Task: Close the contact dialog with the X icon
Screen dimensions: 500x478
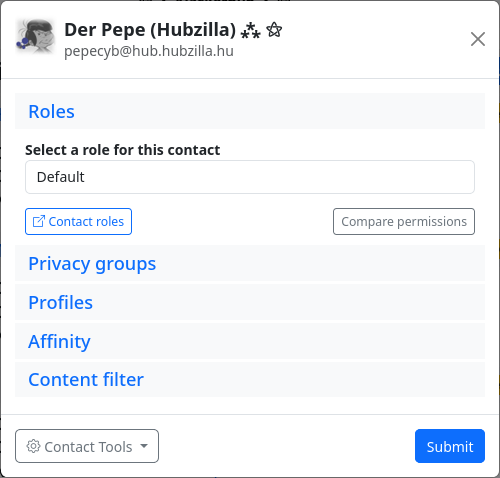Action: [x=478, y=39]
